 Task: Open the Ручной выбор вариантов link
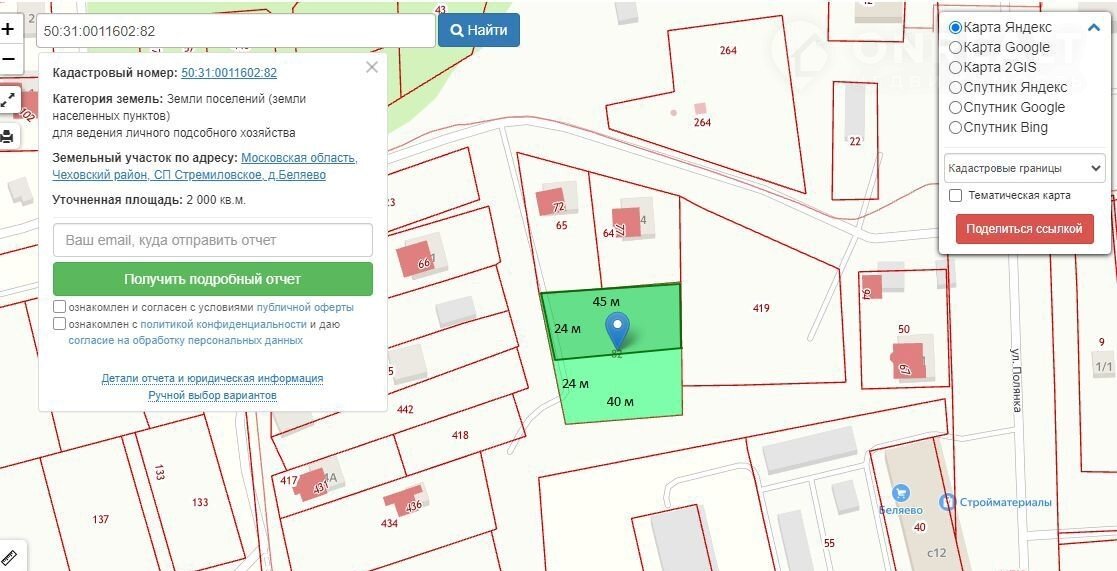(x=212, y=395)
